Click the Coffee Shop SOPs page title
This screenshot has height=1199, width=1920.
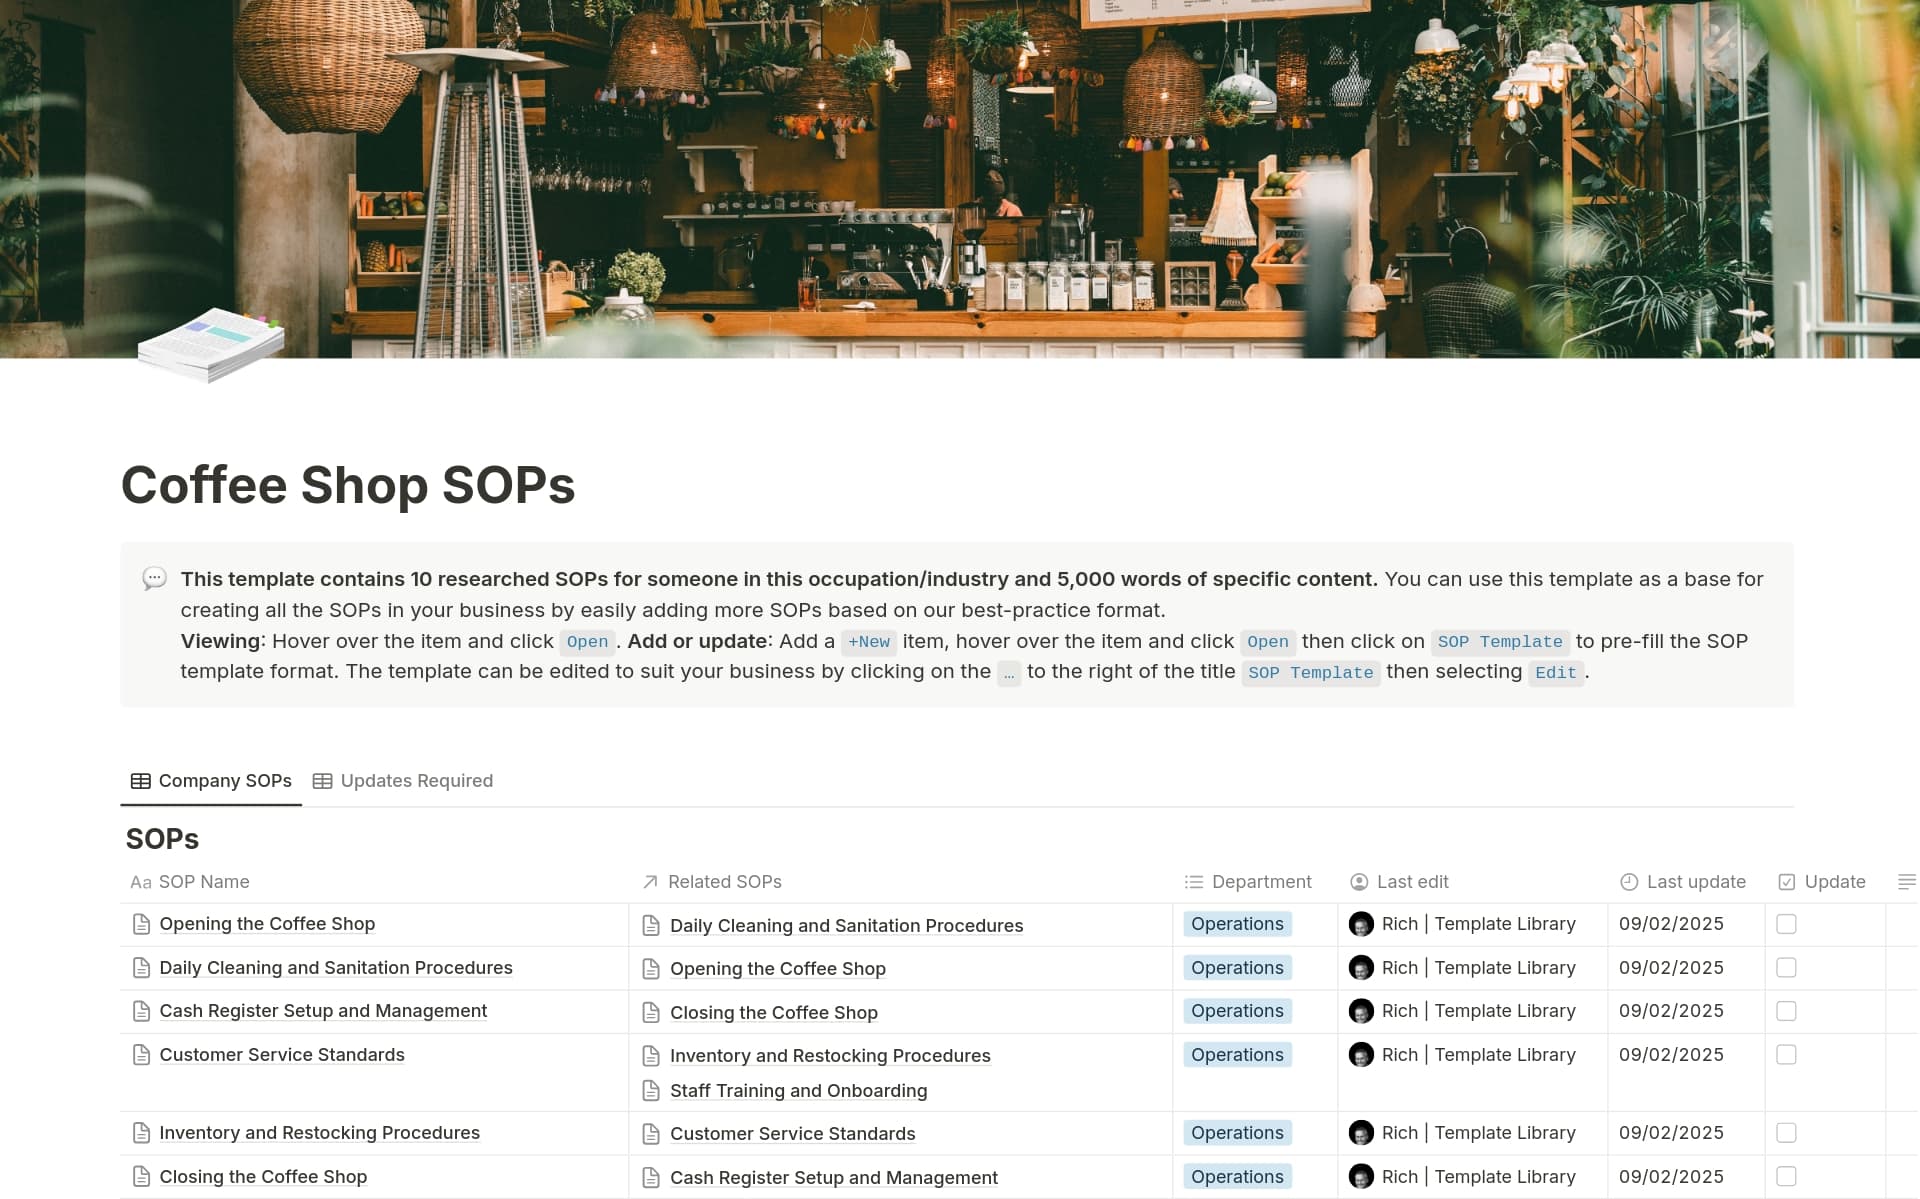pos(348,487)
